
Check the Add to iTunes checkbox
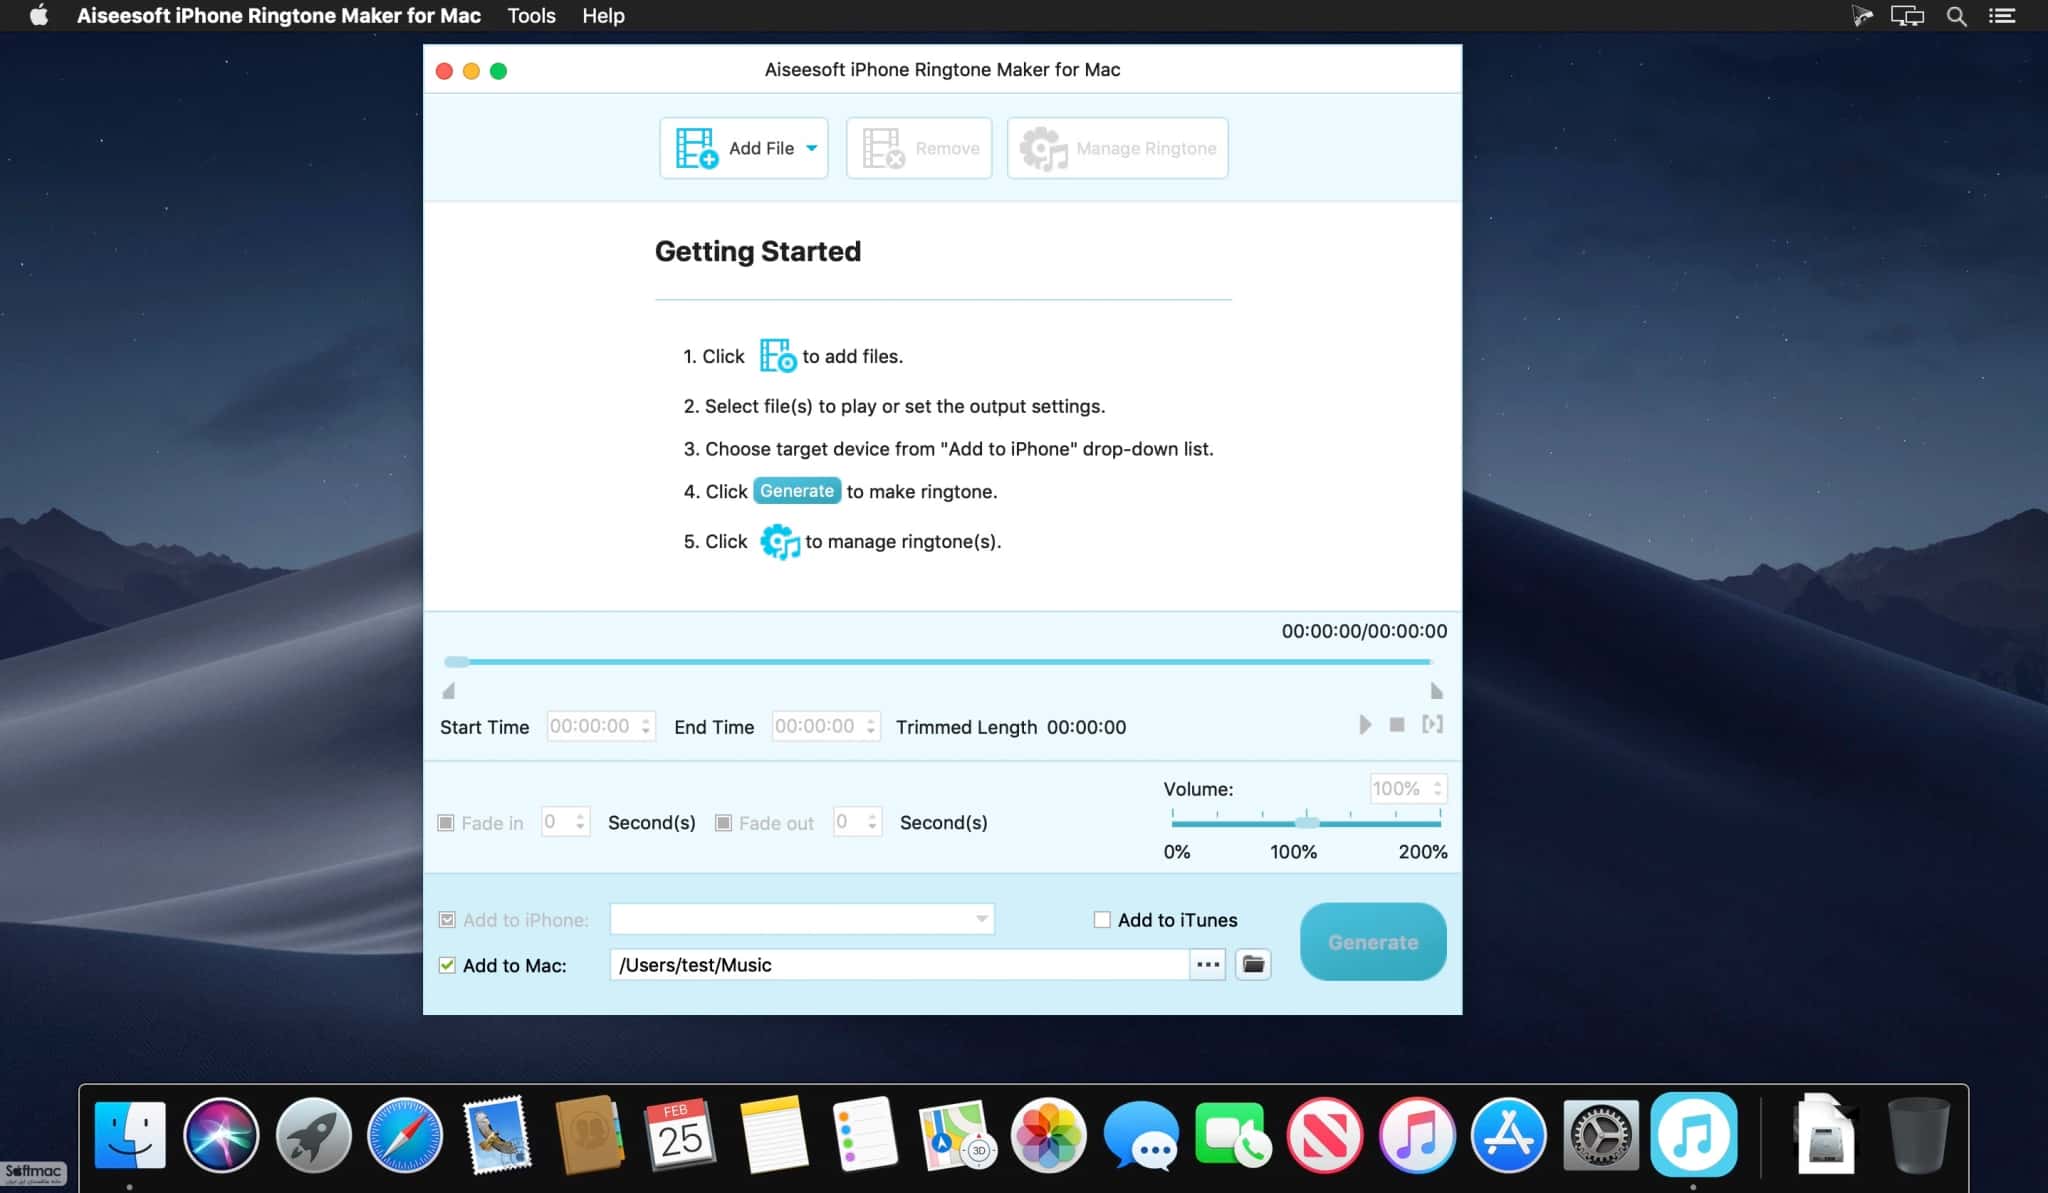(x=1102, y=920)
